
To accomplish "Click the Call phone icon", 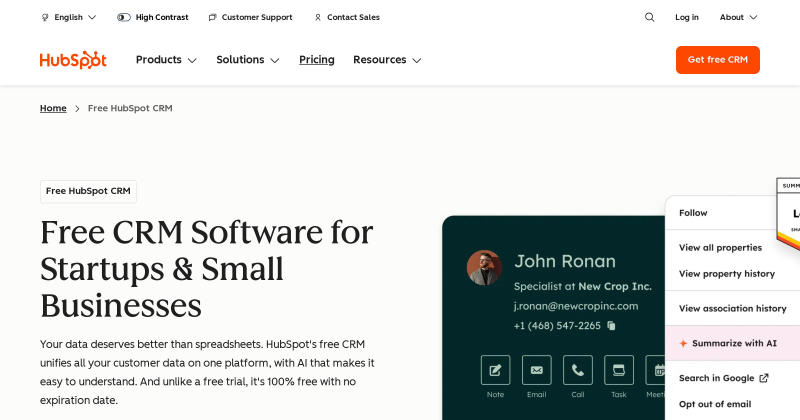I will [x=578, y=370].
